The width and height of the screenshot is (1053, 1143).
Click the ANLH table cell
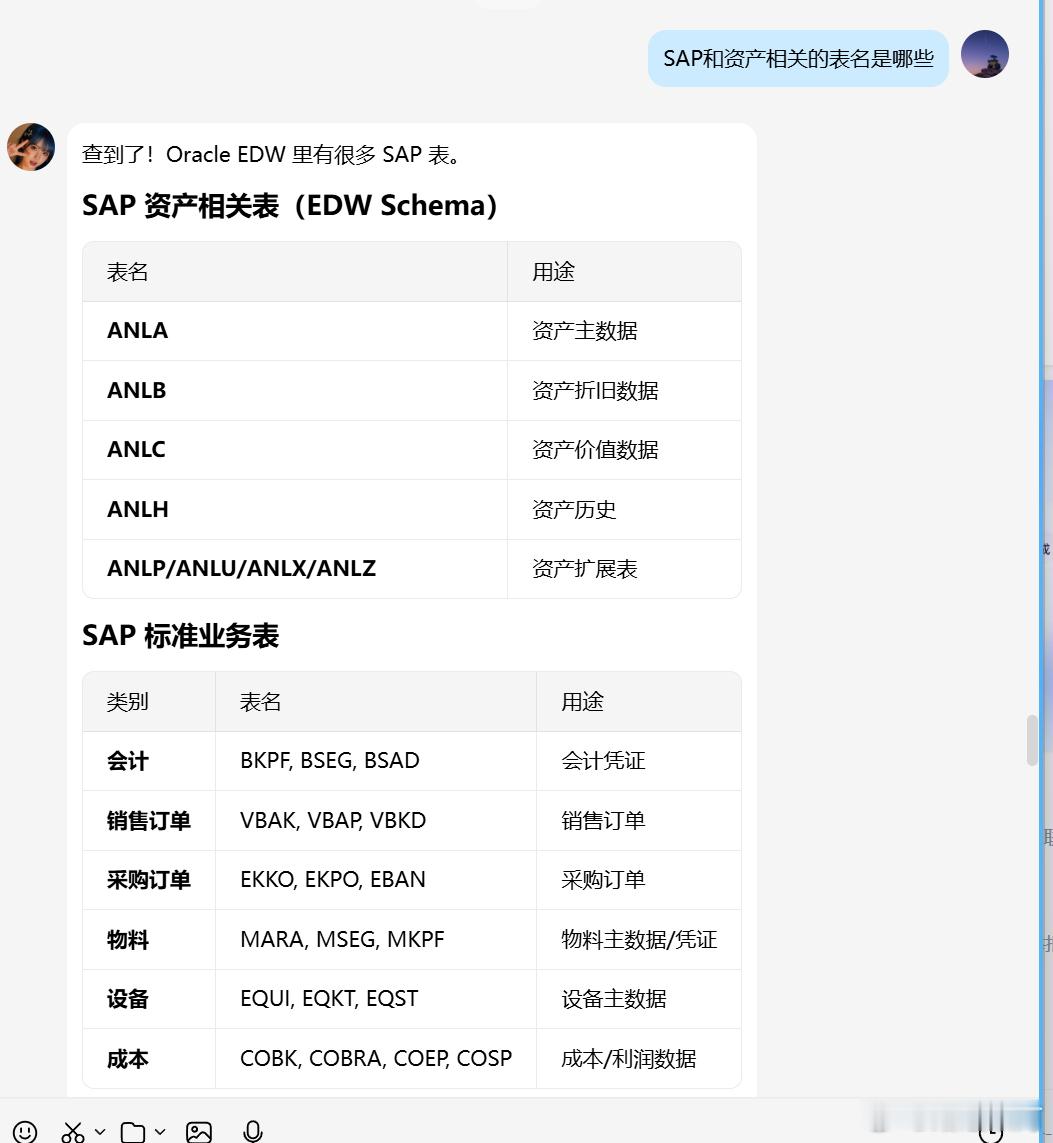(x=294, y=510)
